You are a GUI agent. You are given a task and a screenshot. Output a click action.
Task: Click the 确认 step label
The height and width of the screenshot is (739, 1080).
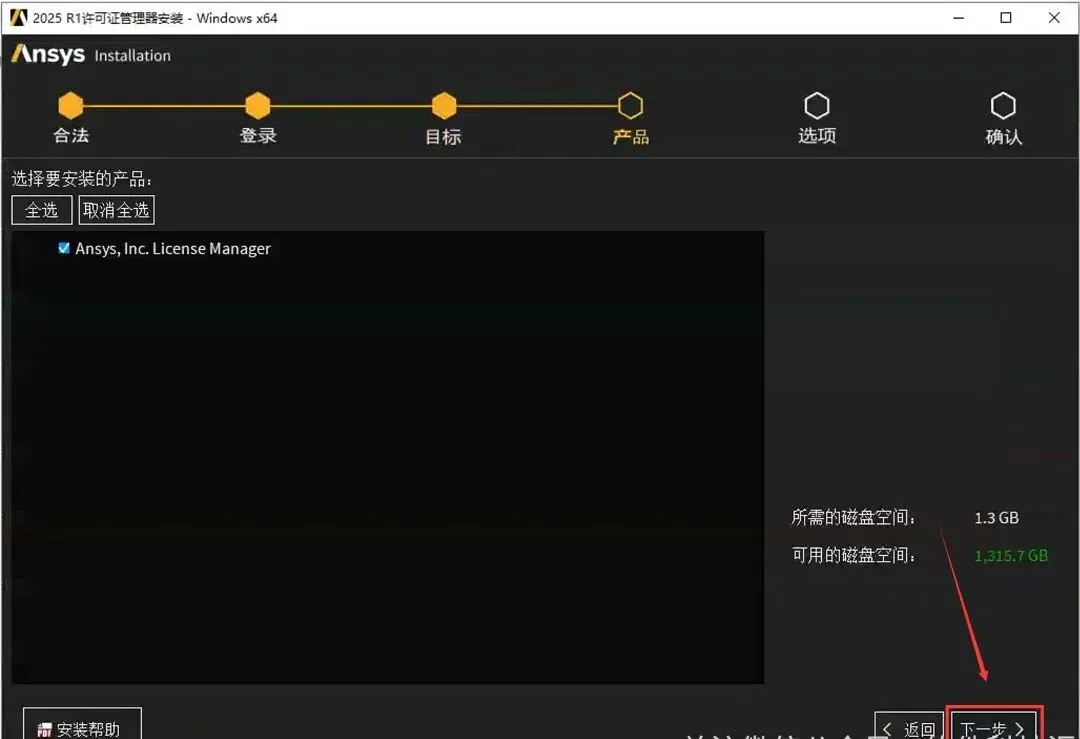(1004, 137)
